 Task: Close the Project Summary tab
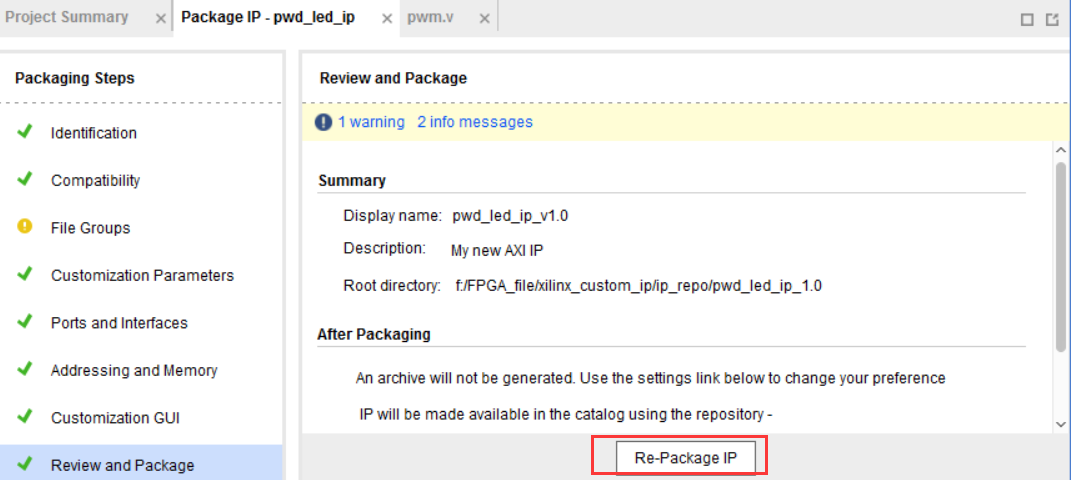161,19
